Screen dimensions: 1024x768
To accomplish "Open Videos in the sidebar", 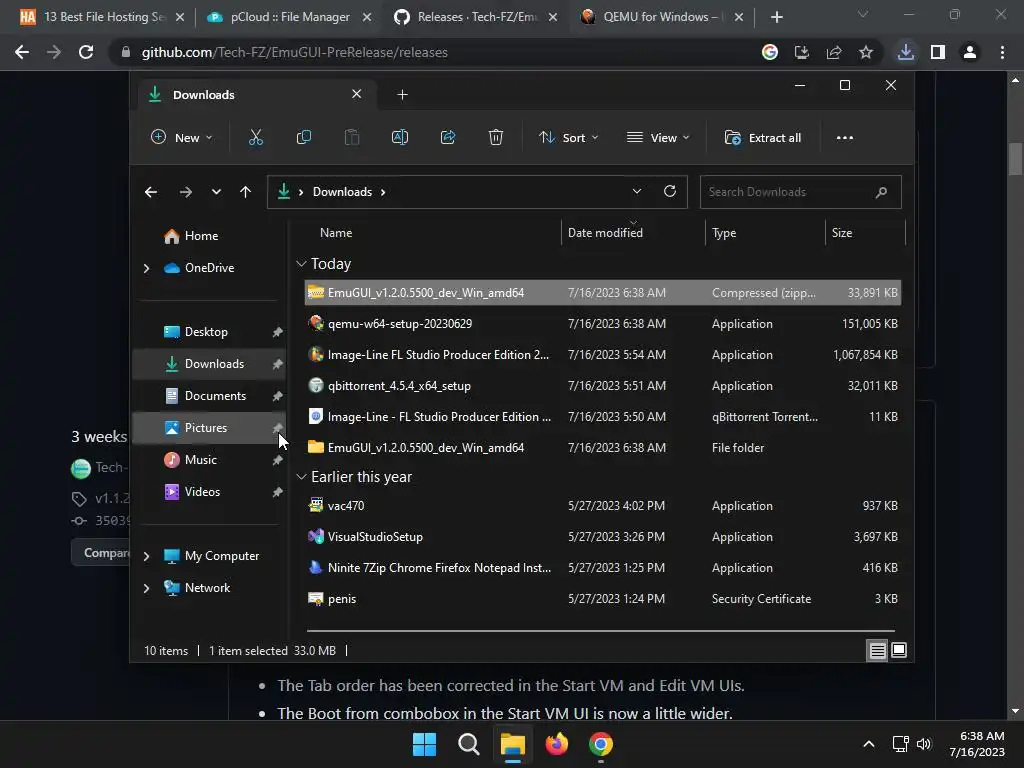I will [202, 492].
